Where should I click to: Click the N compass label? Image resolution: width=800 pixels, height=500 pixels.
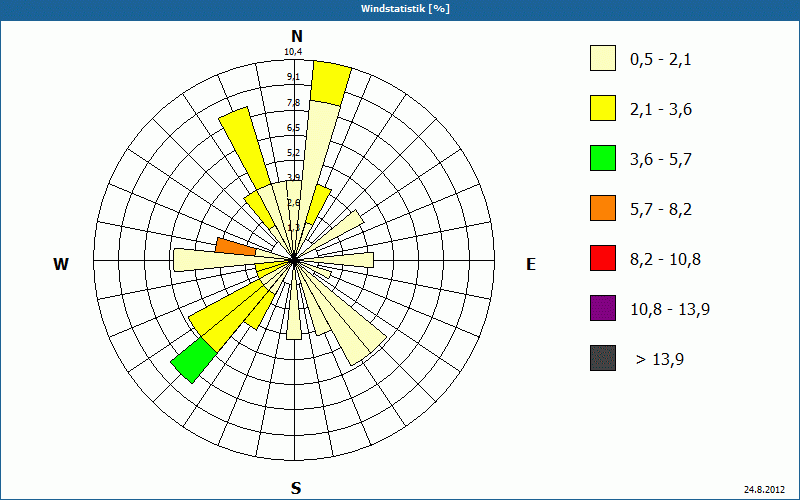click(x=296, y=36)
